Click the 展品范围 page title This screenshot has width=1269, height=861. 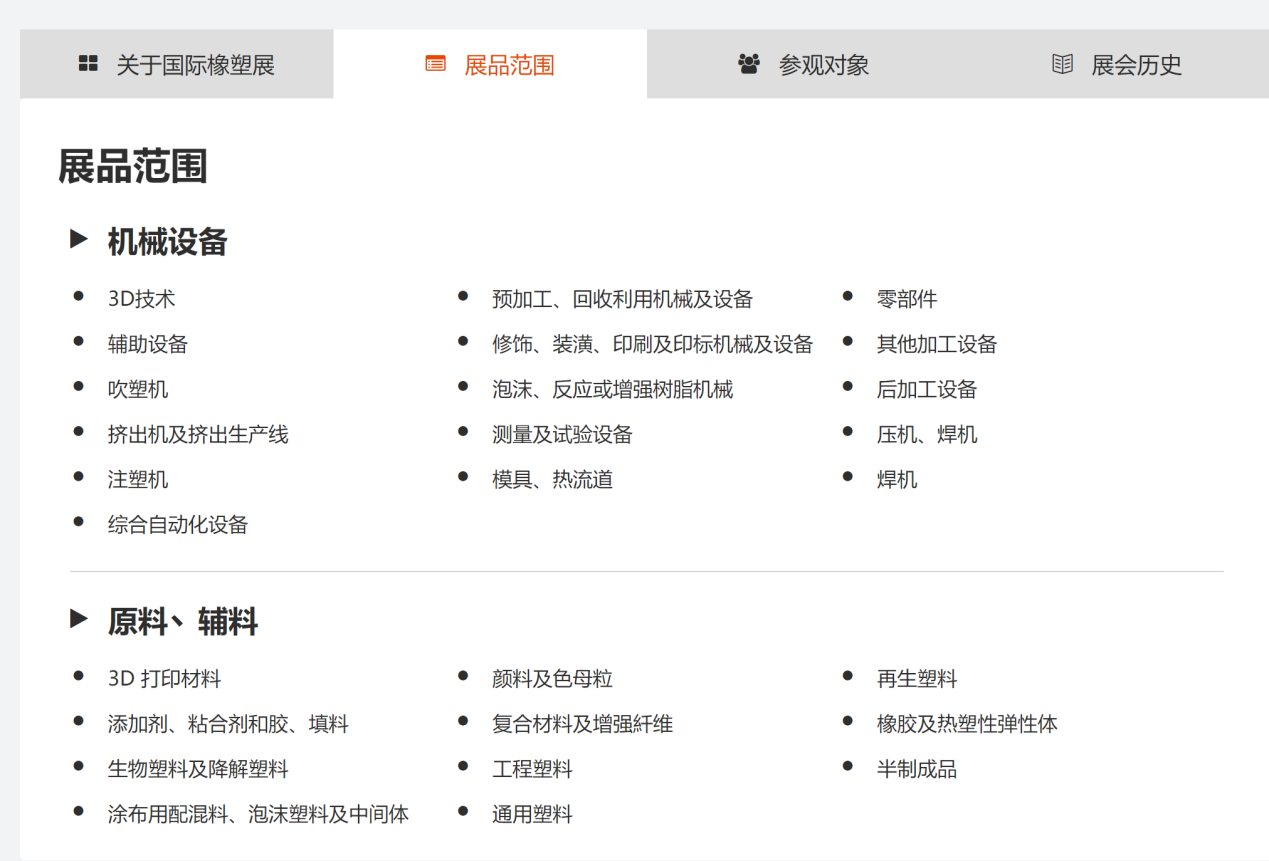[133, 167]
